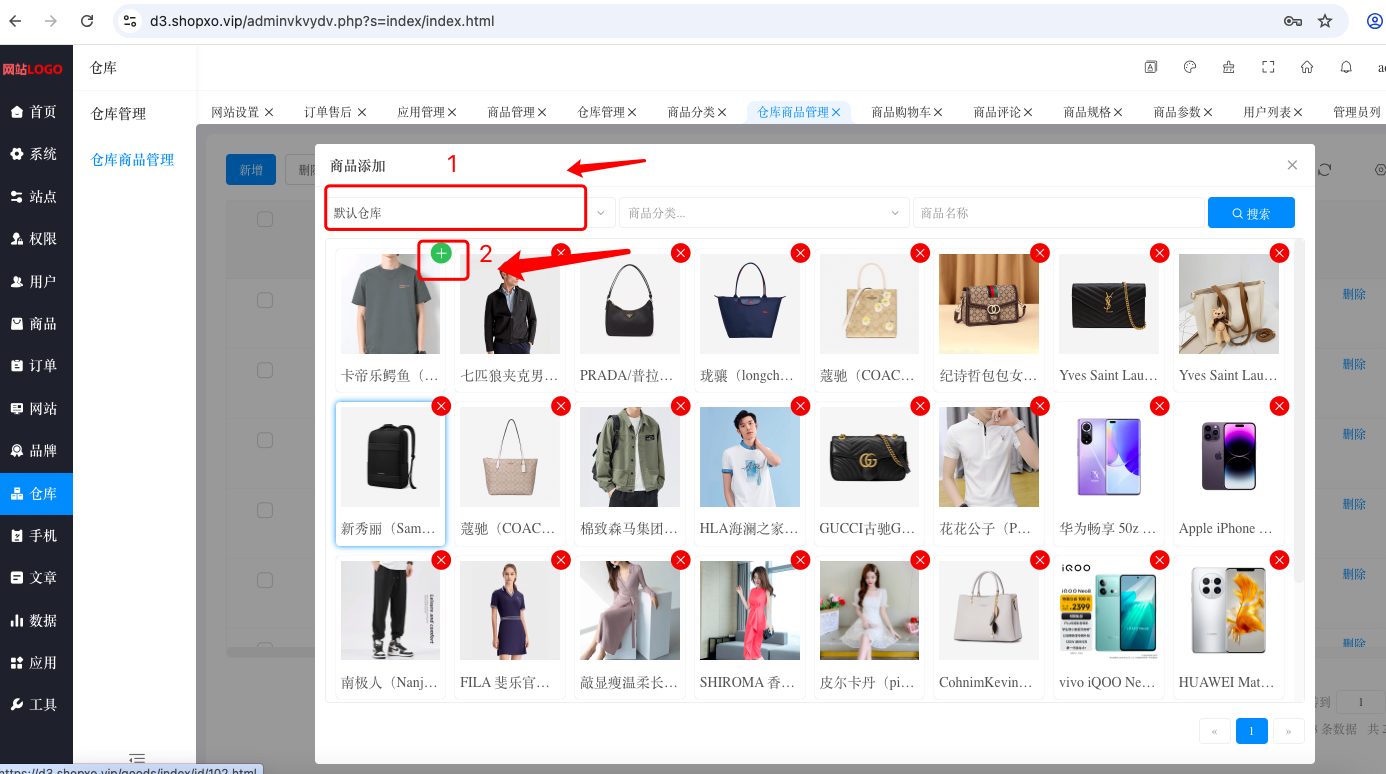Open the 工具 sidebar menu
Screen dimensions: 1386x774
[36, 705]
